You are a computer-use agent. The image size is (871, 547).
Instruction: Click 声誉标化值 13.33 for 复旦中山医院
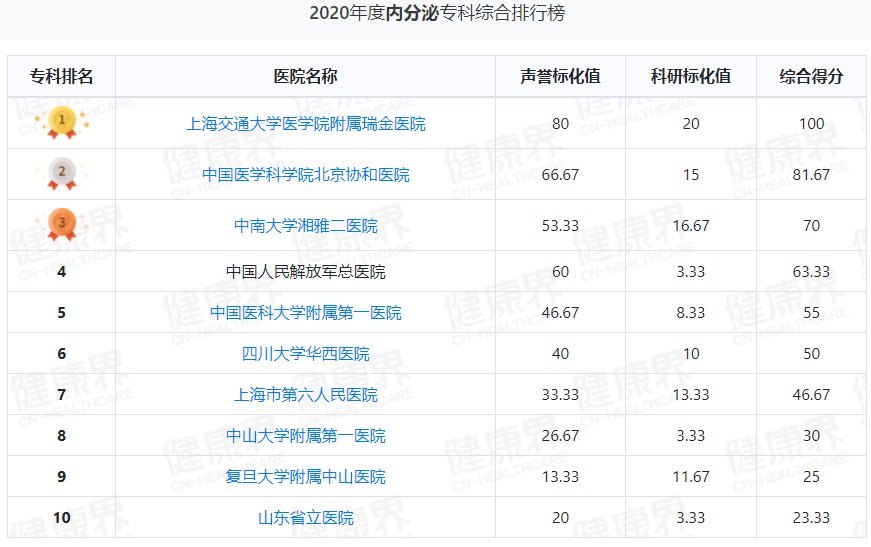coord(560,477)
